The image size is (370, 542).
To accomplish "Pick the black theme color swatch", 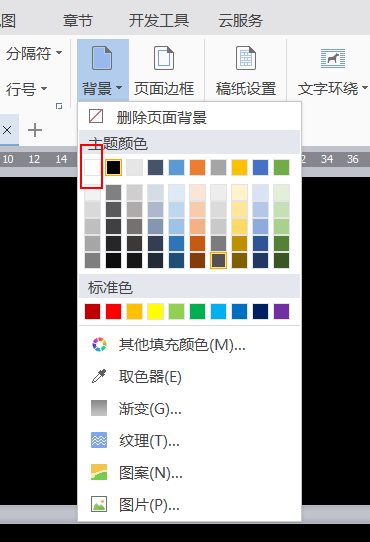I will [x=113, y=167].
